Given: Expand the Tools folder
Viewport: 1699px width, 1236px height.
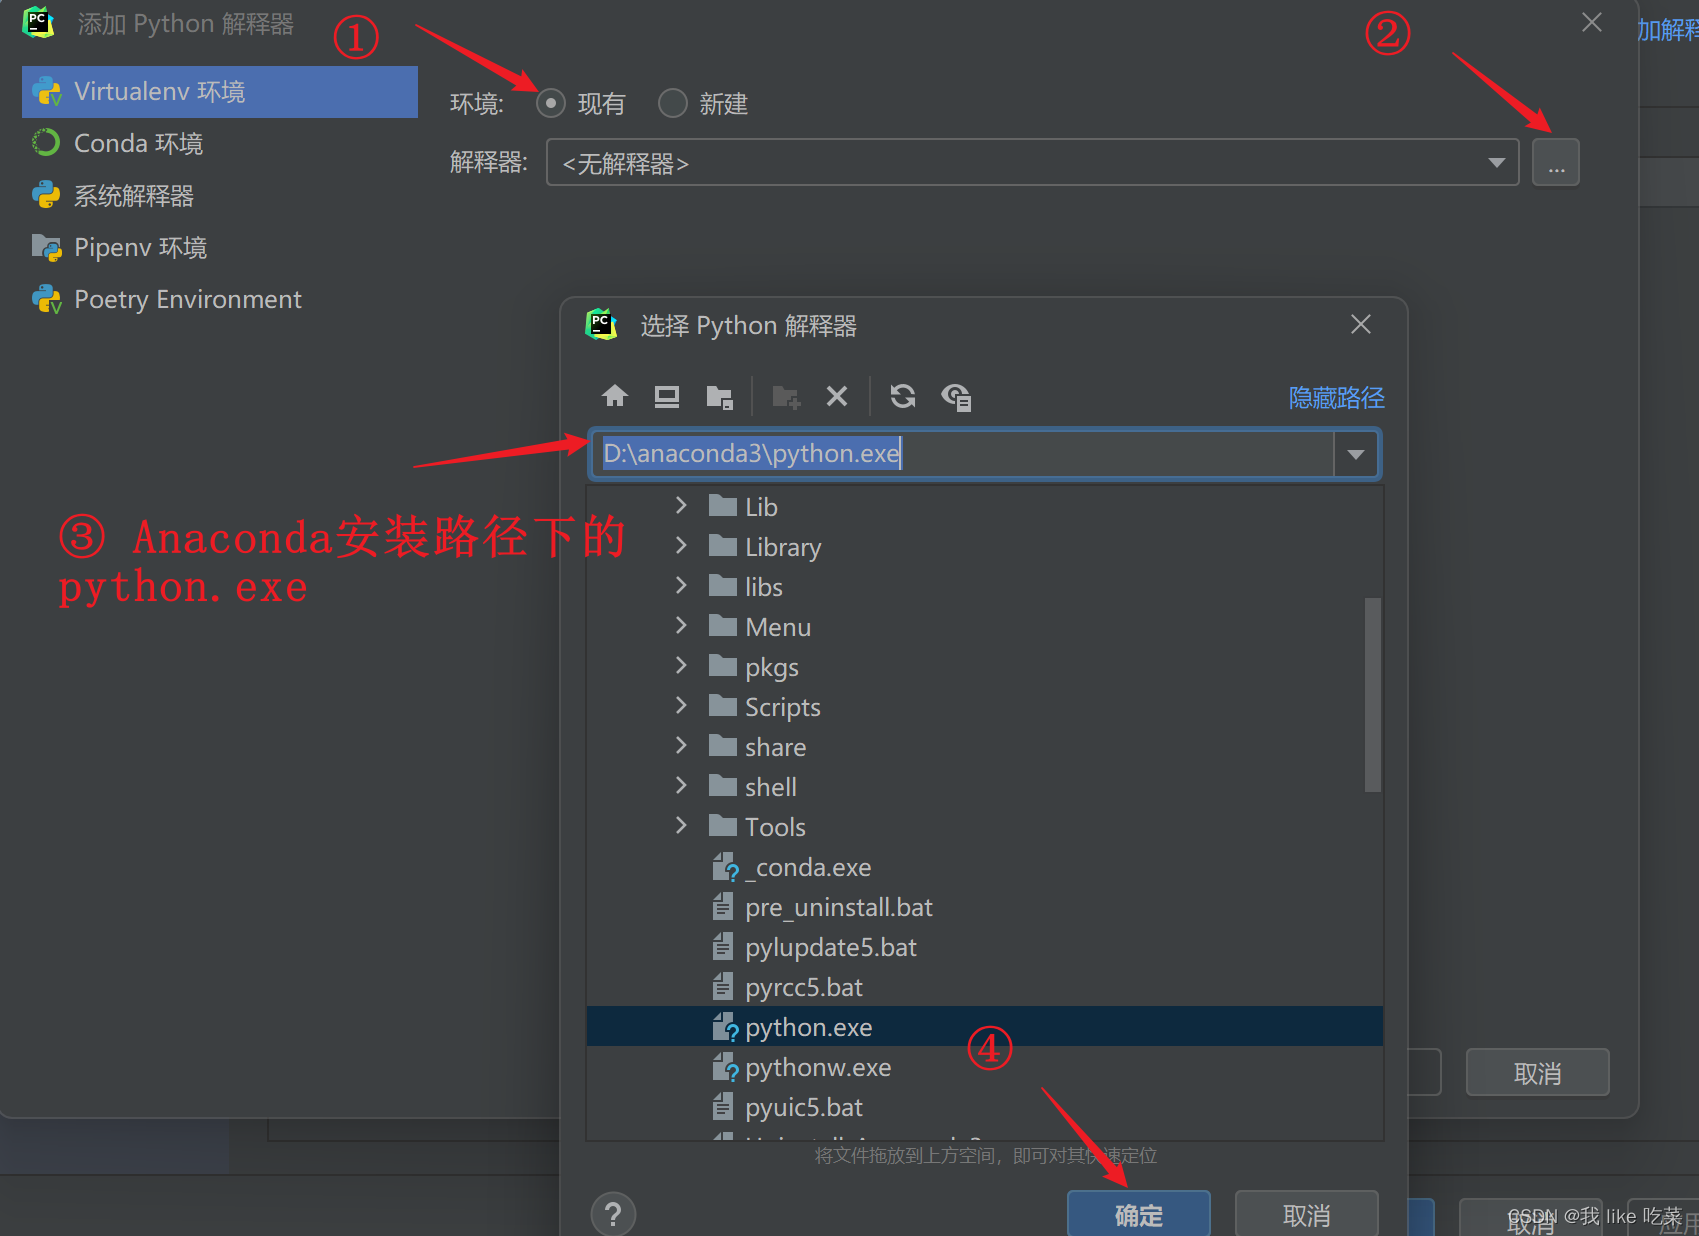Looking at the screenshot, I should [x=681, y=825].
